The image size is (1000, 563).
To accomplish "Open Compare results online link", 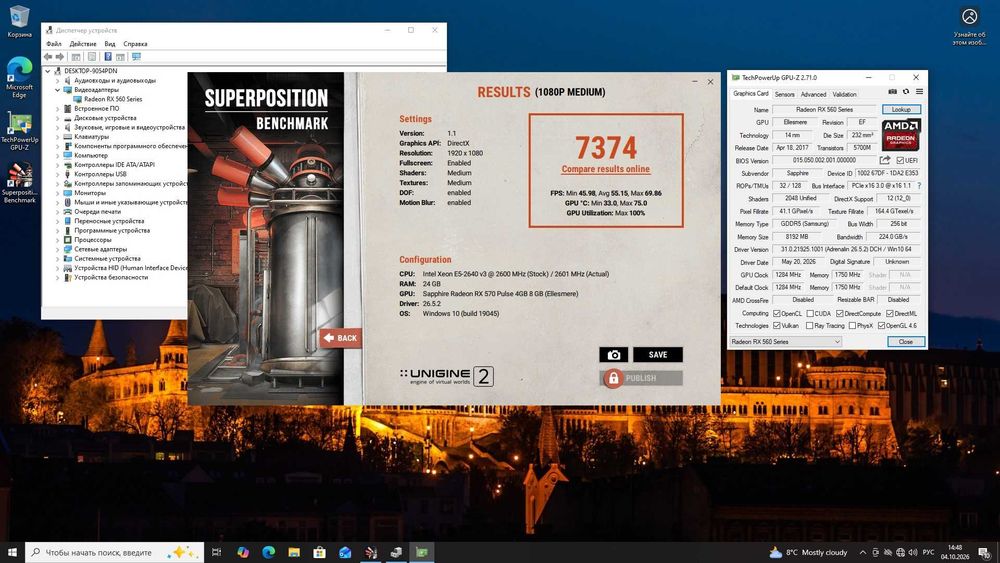I will point(605,169).
